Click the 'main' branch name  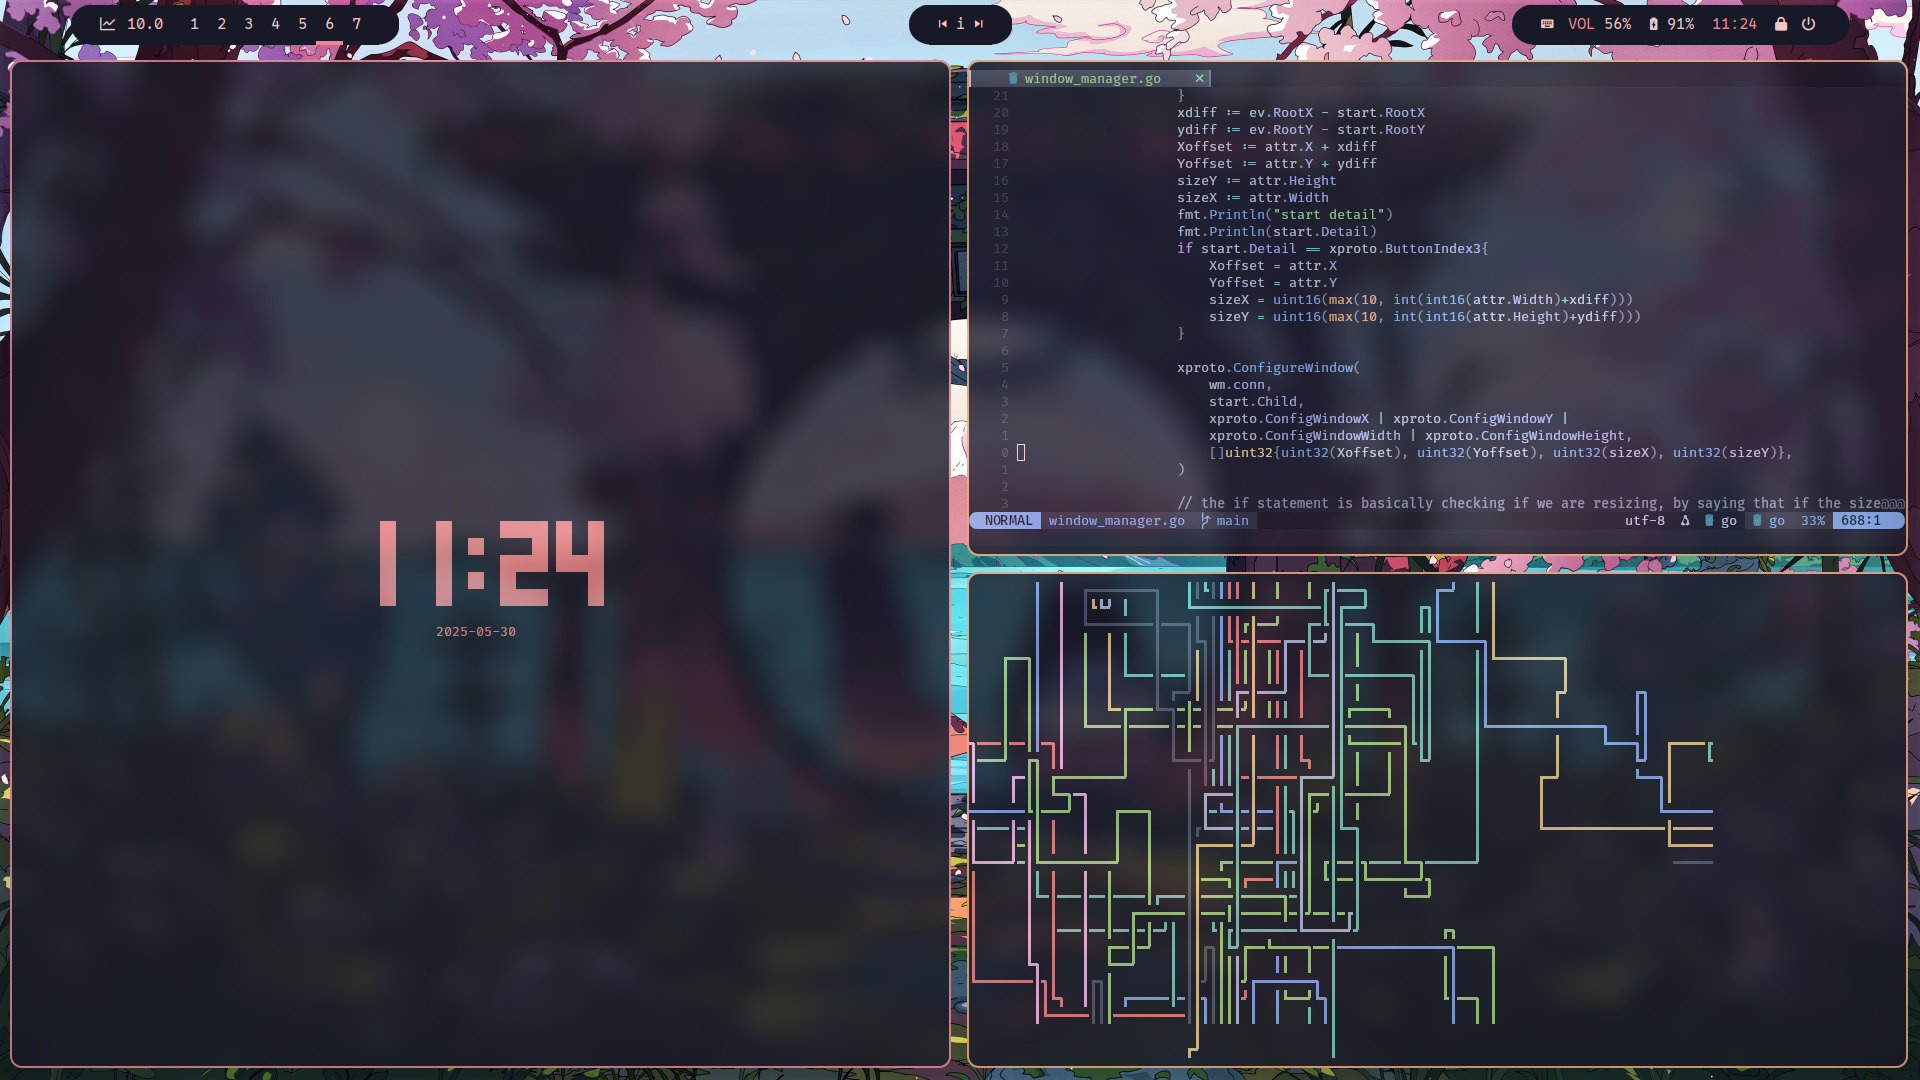click(x=1232, y=520)
